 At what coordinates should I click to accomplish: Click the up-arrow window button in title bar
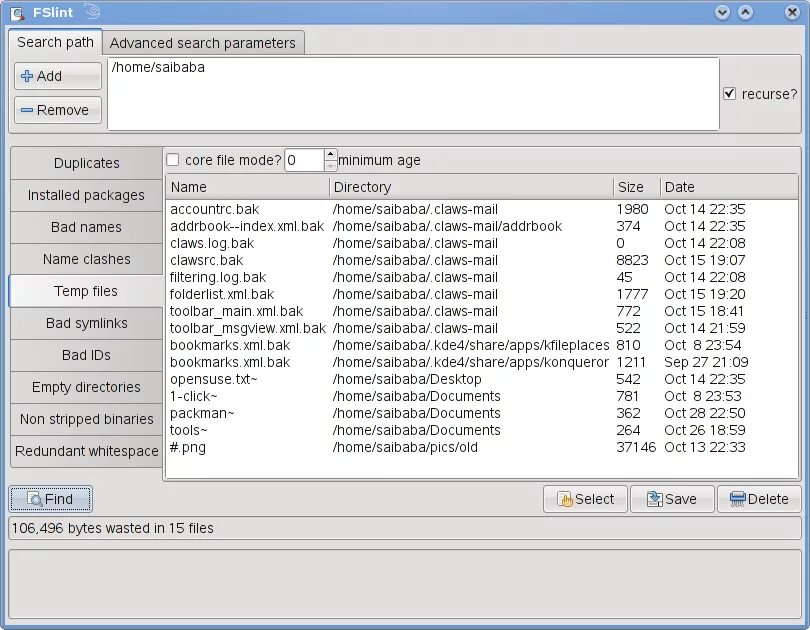coord(745,12)
